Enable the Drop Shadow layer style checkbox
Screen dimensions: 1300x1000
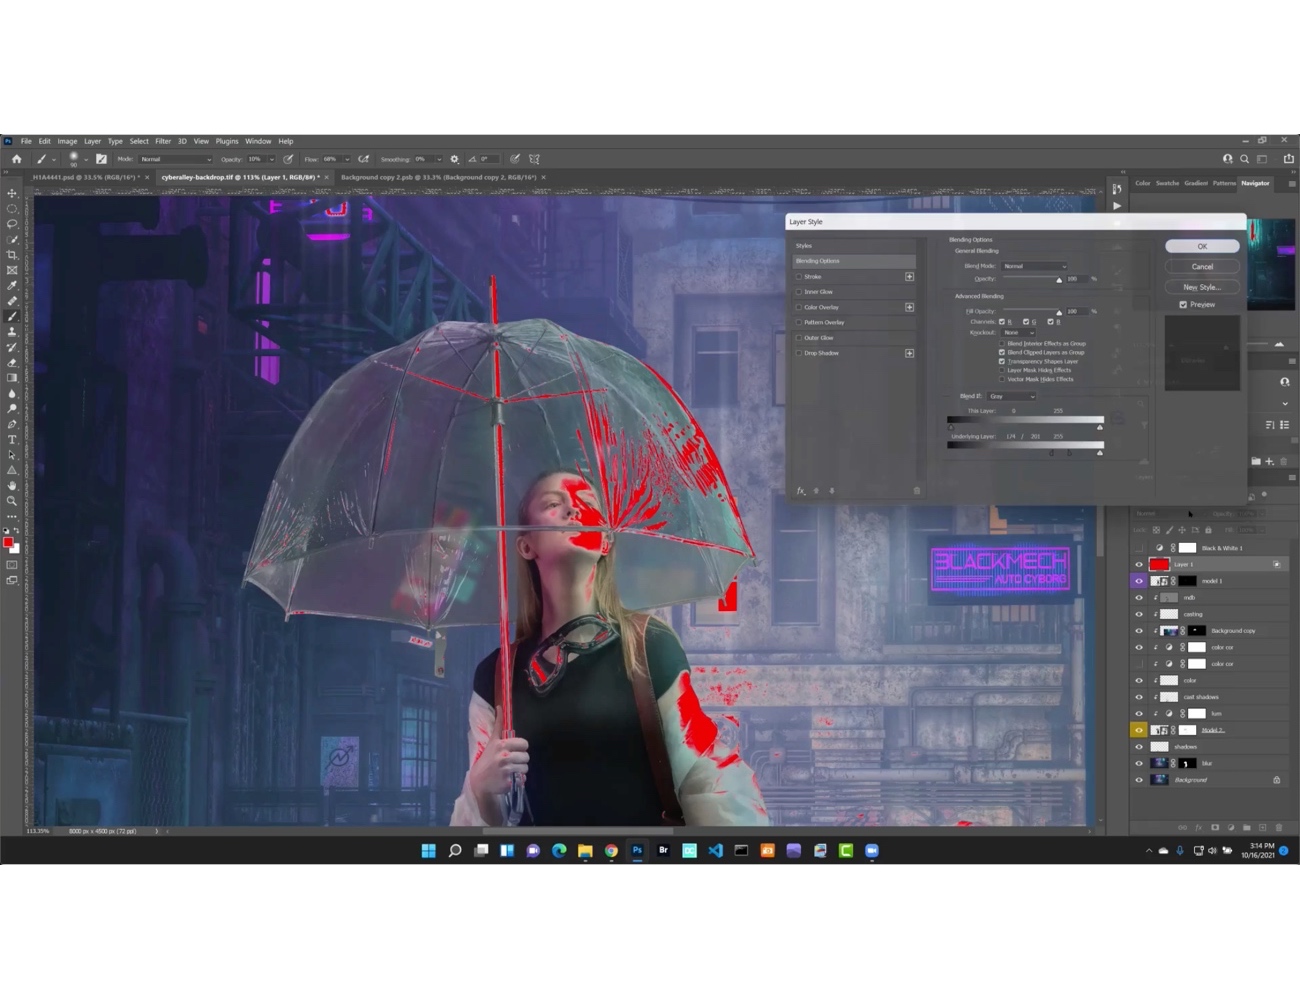tap(798, 353)
